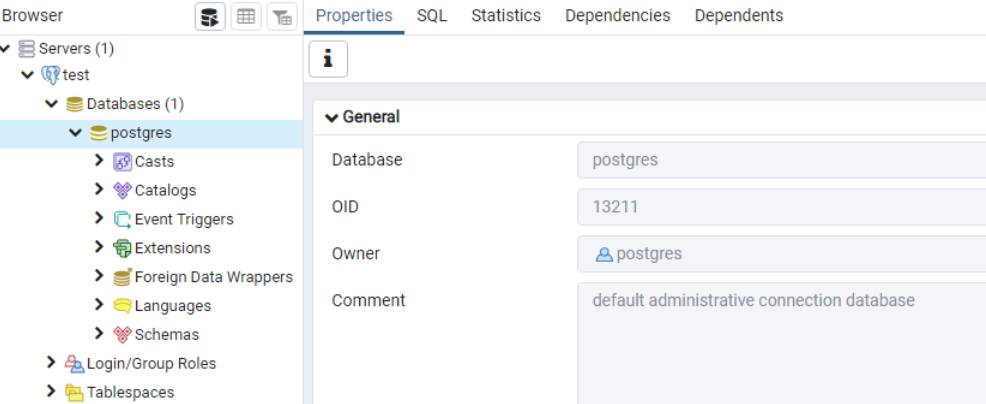Viewport: 986px width, 404px height.
Task: Click the Foreign Data Wrappers icon
Action: [x=123, y=278]
